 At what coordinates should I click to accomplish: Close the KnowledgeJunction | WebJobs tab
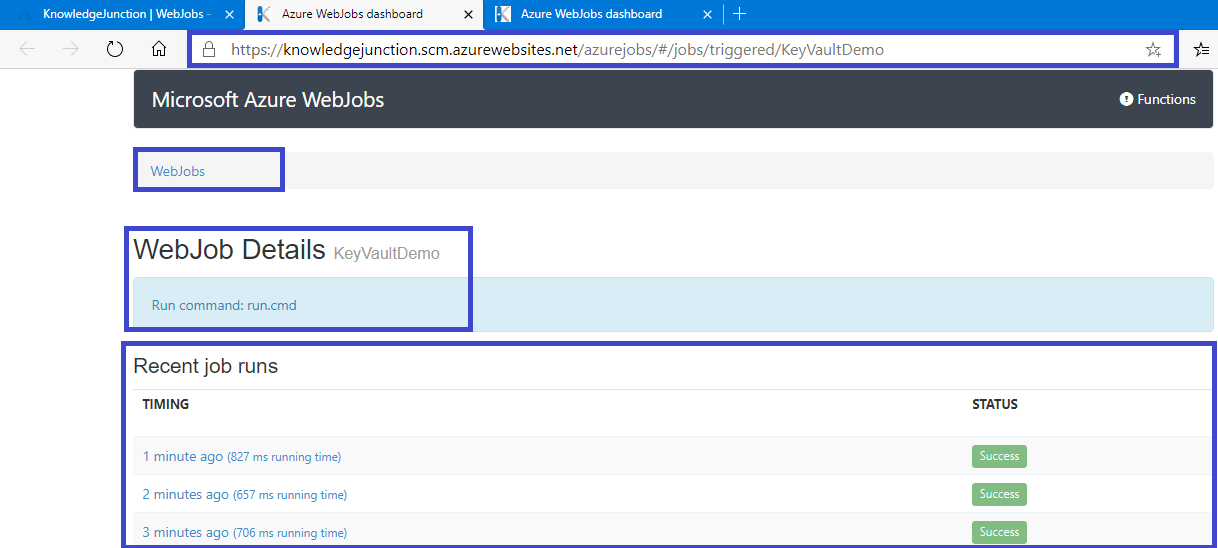(x=229, y=14)
